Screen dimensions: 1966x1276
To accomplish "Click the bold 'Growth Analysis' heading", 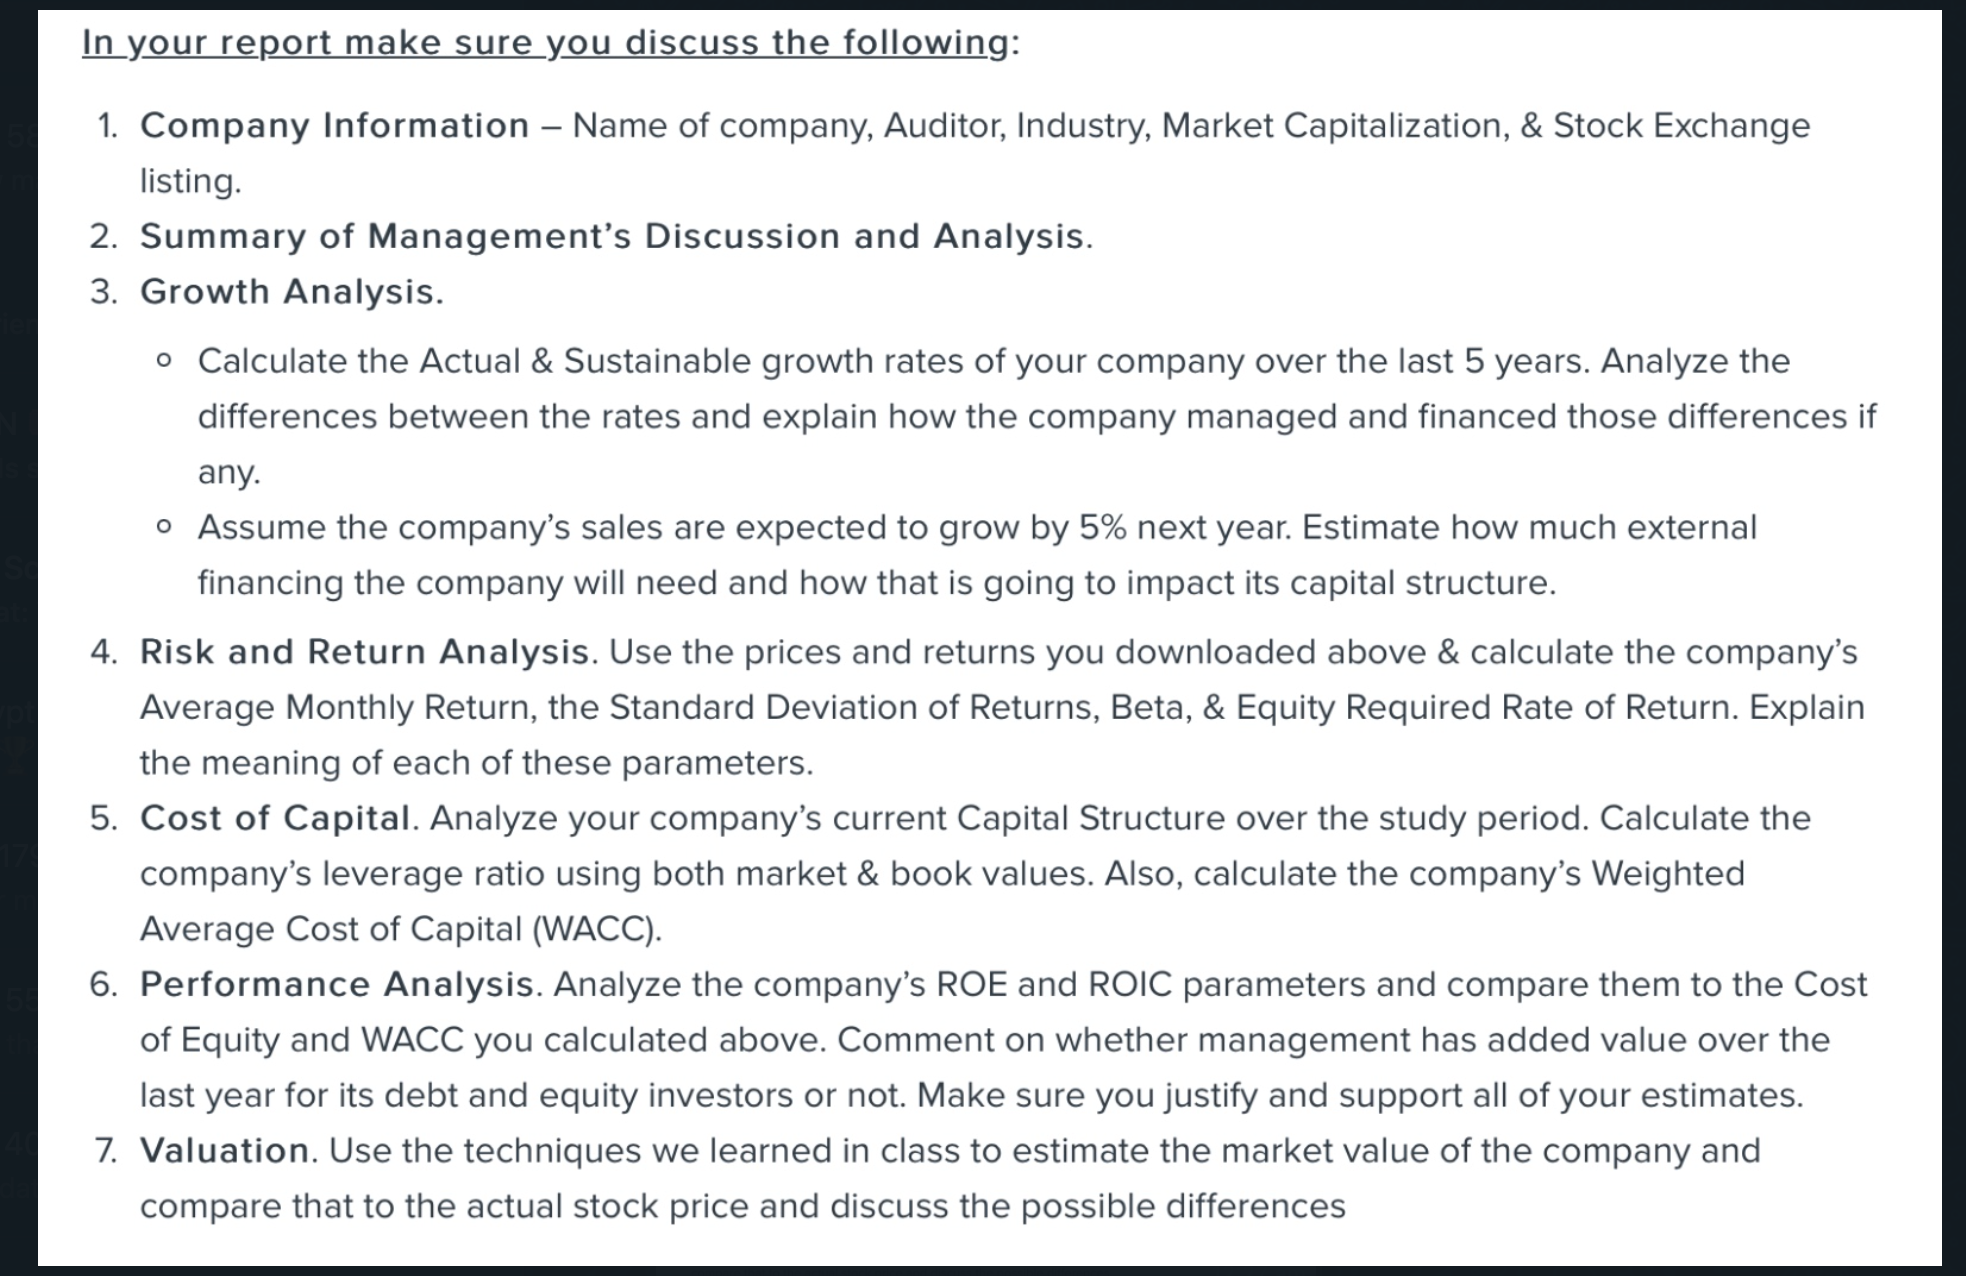I will click(x=288, y=292).
